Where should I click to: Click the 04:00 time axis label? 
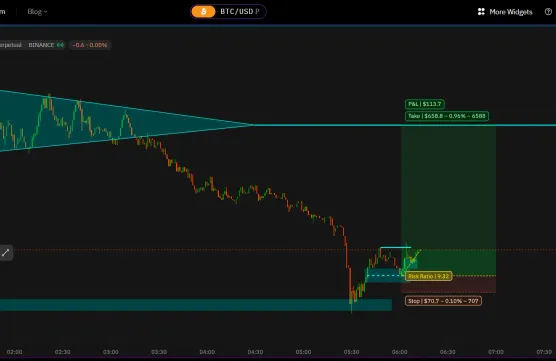(207, 352)
